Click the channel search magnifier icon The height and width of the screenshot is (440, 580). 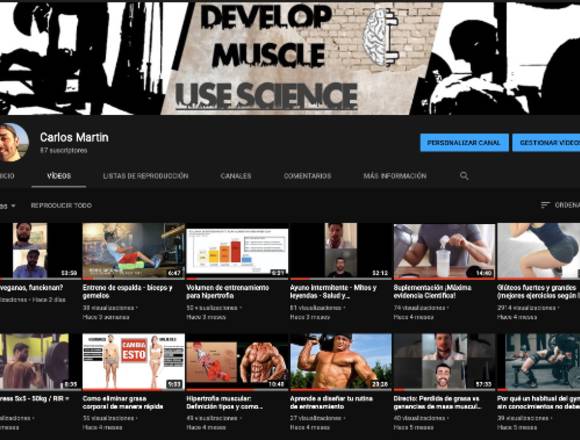coord(464,176)
